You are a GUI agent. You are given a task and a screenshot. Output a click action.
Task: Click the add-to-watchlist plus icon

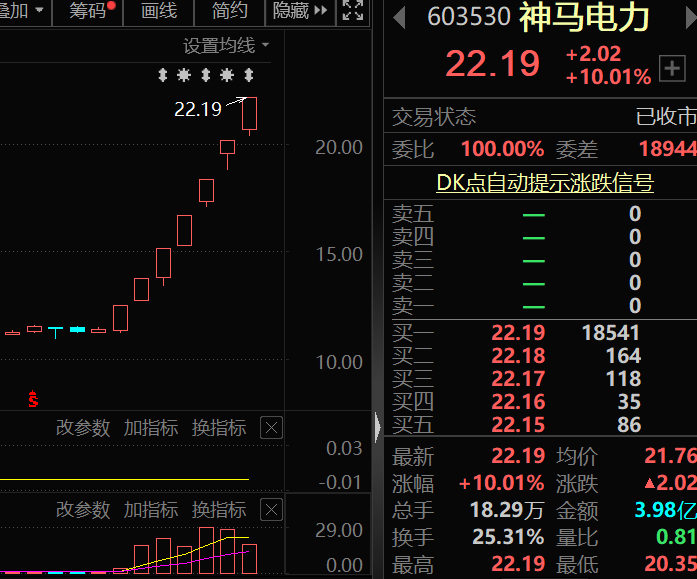coord(671,68)
